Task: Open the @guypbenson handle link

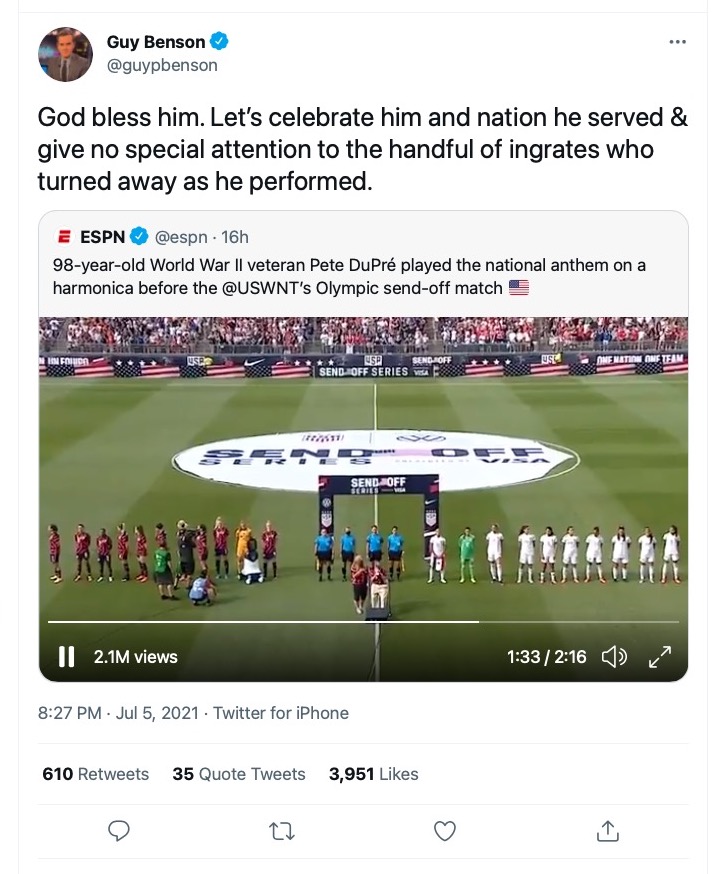Action: 162,65
